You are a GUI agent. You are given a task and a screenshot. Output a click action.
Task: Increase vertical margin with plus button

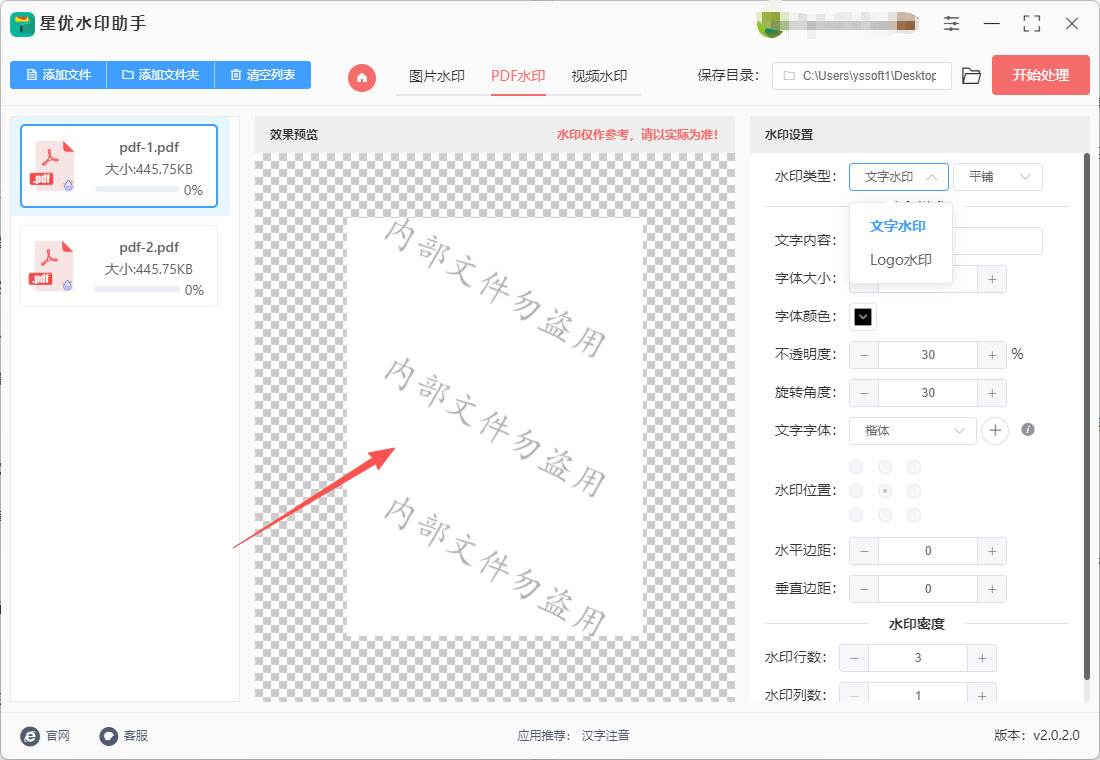coord(992,589)
